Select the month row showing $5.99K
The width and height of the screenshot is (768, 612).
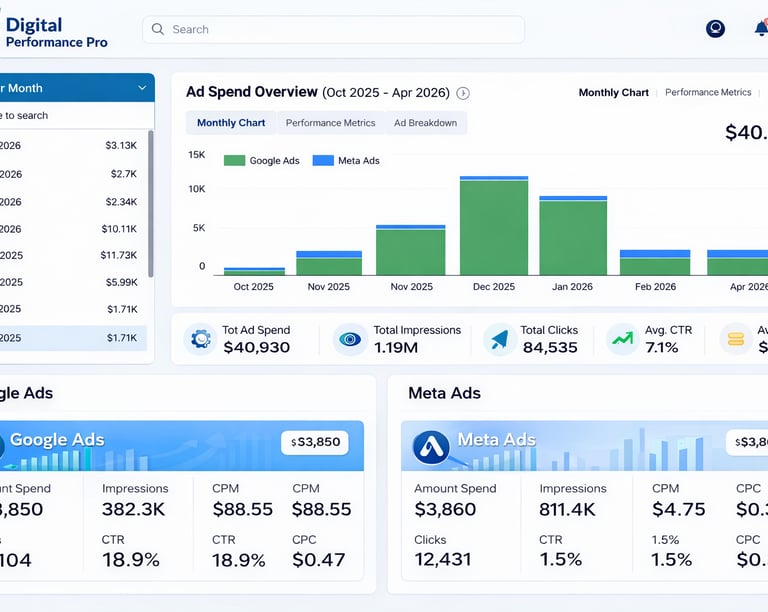click(73, 282)
